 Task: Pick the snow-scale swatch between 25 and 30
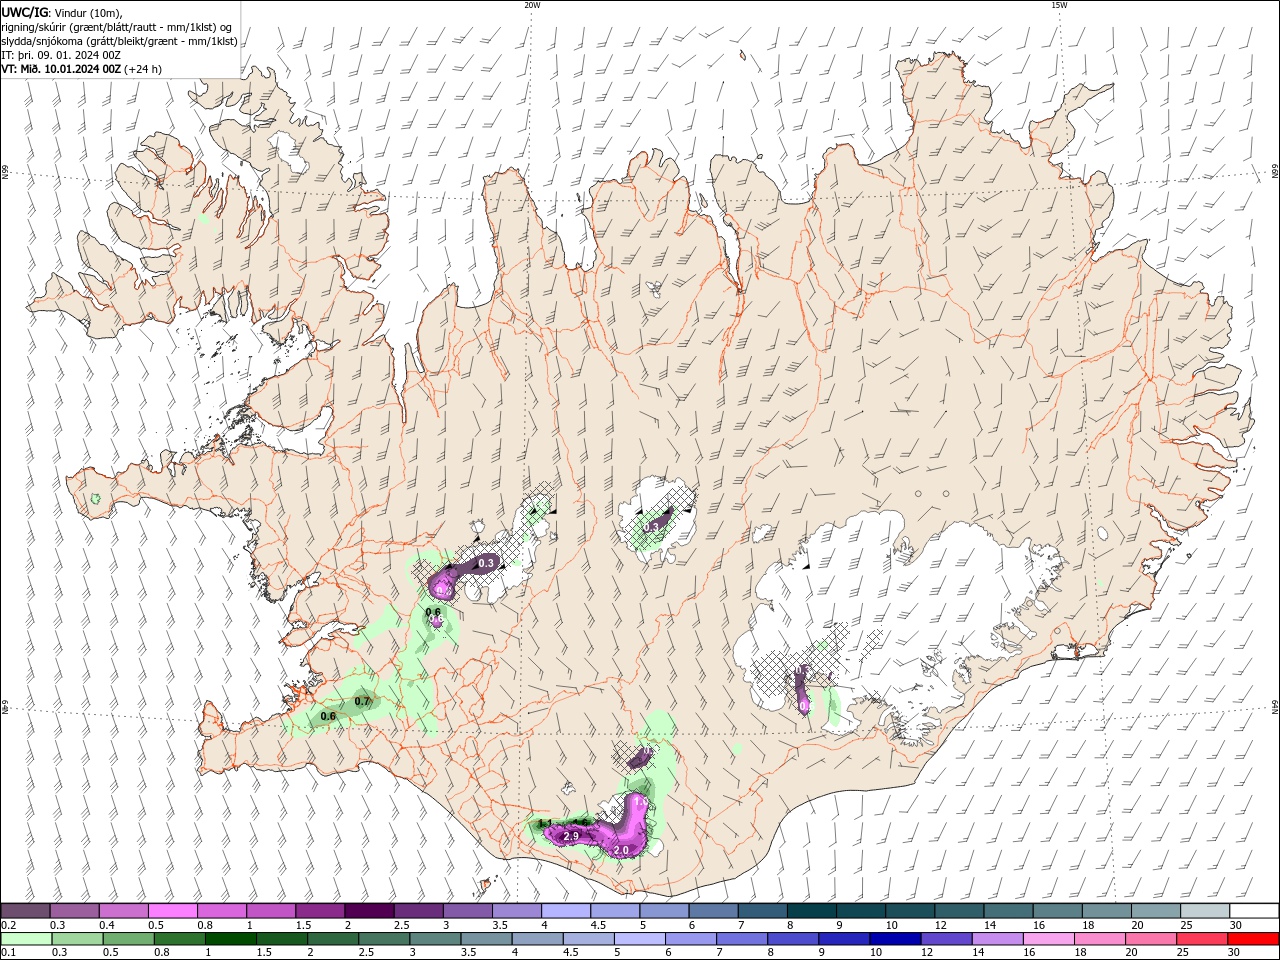pos(1205,911)
